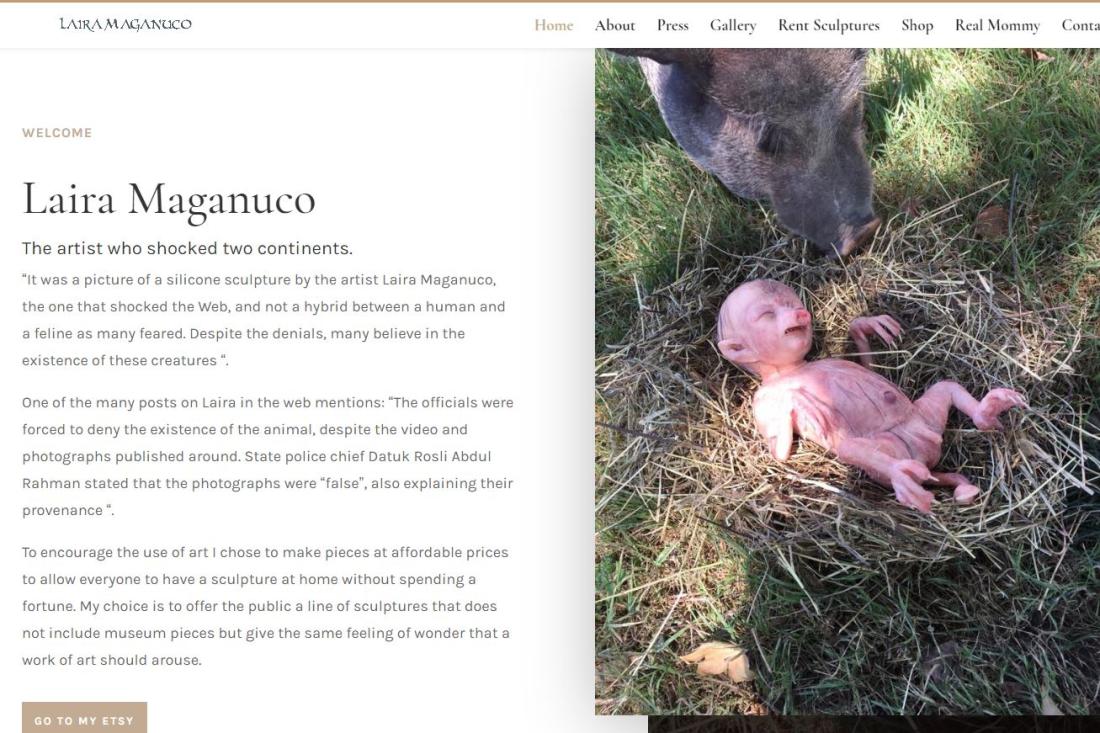Open the Gallery page
Image resolution: width=1100 pixels, height=733 pixels.
pos(733,25)
